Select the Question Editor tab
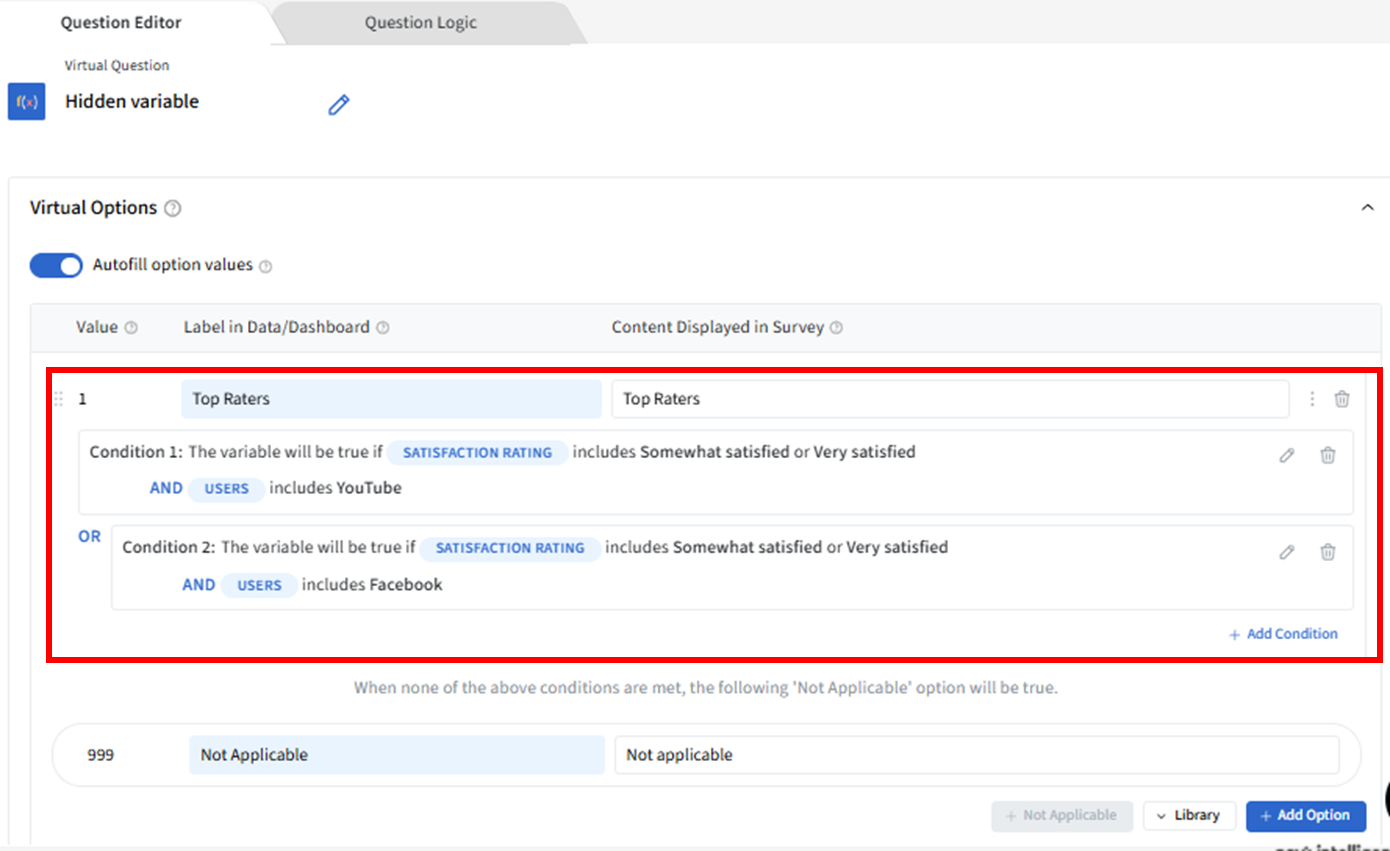Screen dimensions: 1390x851 121,22
